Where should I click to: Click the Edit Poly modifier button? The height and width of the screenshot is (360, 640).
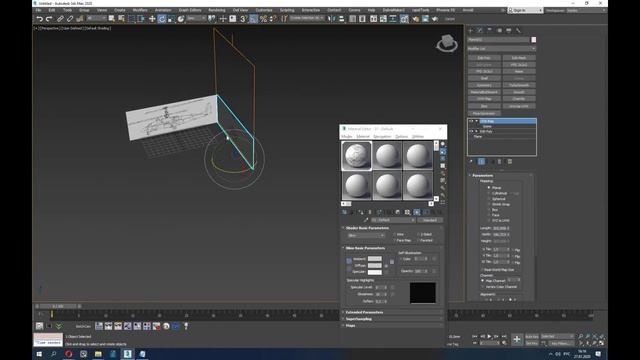pos(484,58)
